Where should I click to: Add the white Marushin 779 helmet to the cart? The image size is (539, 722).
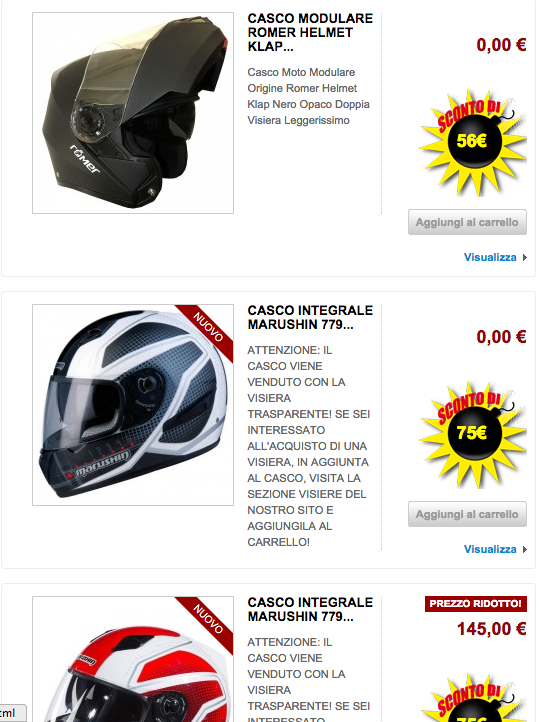pyautogui.click(x=467, y=514)
